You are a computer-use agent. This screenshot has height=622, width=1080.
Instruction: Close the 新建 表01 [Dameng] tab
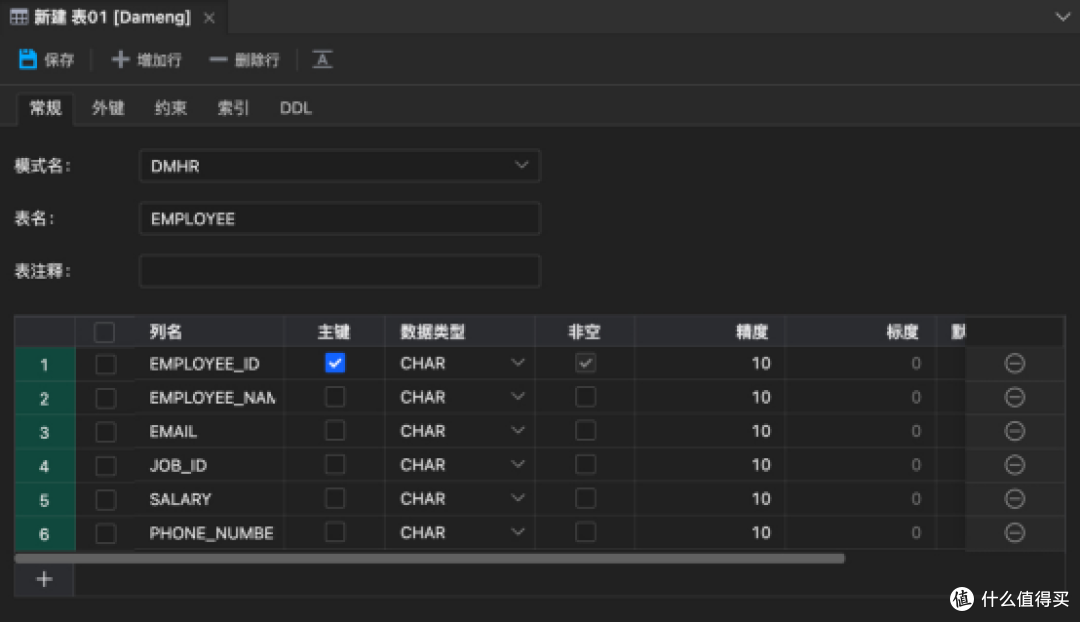point(209,18)
